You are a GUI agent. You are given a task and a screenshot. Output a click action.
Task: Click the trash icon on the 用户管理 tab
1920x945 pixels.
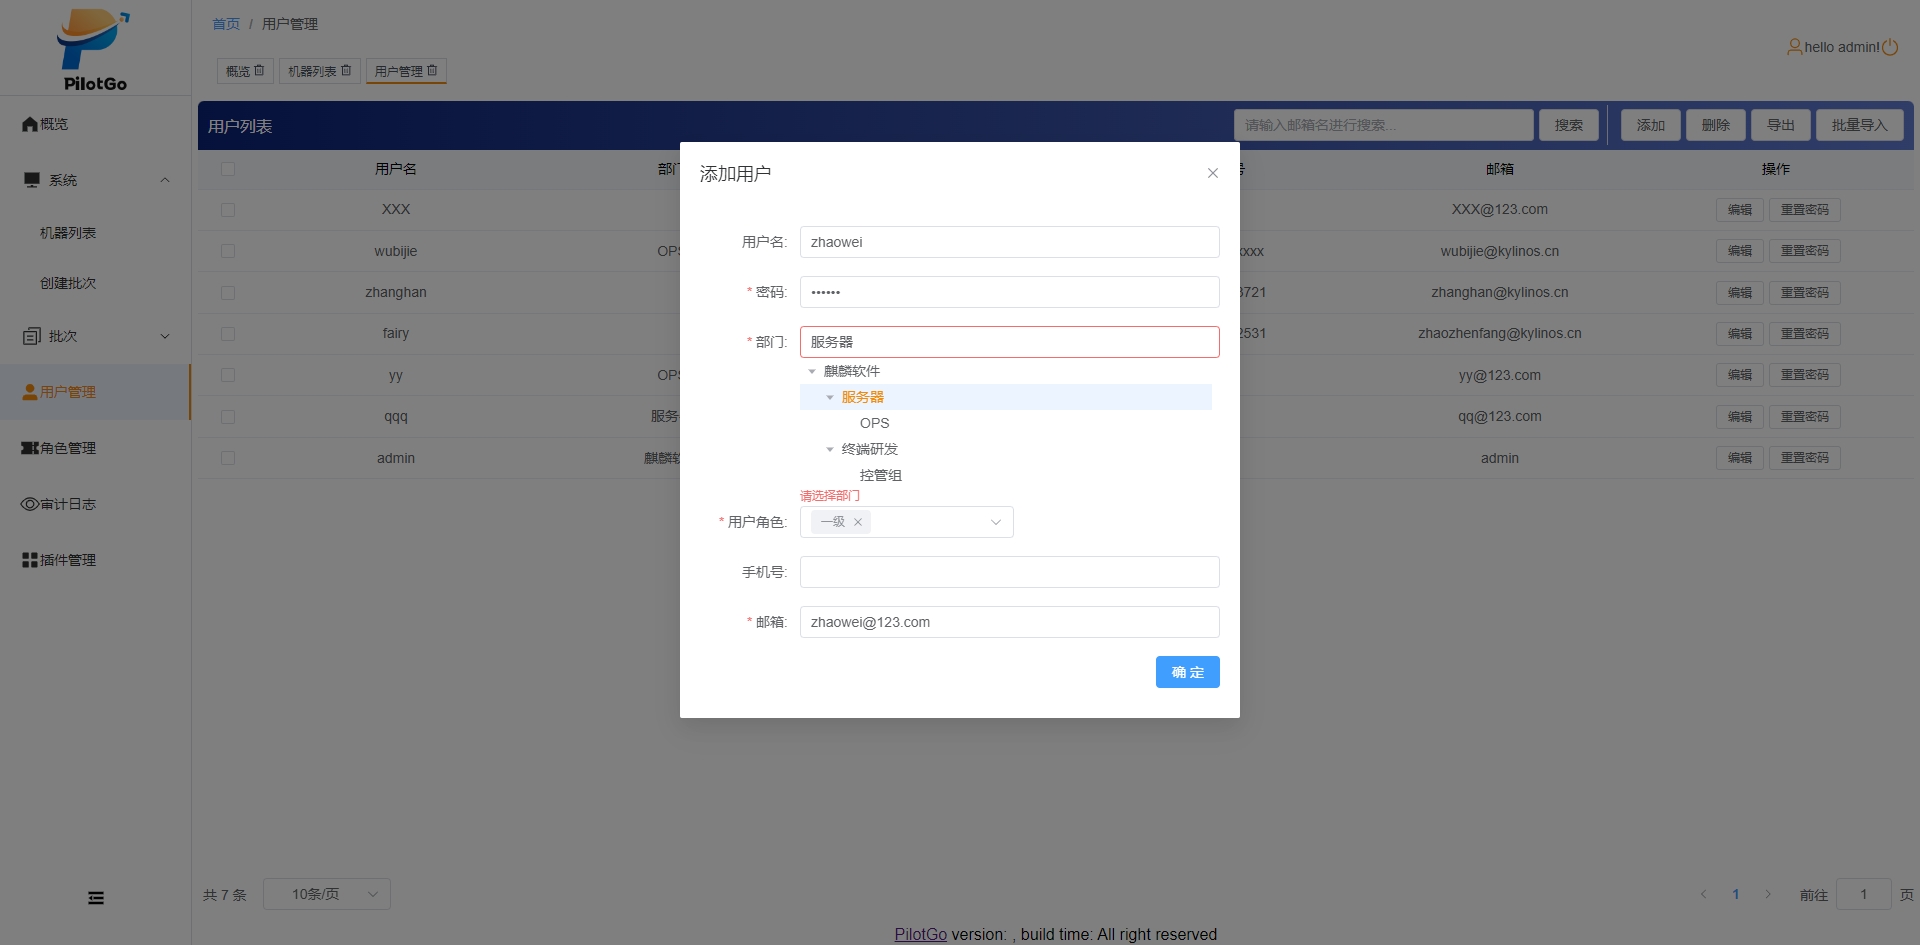[x=432, y=71]
